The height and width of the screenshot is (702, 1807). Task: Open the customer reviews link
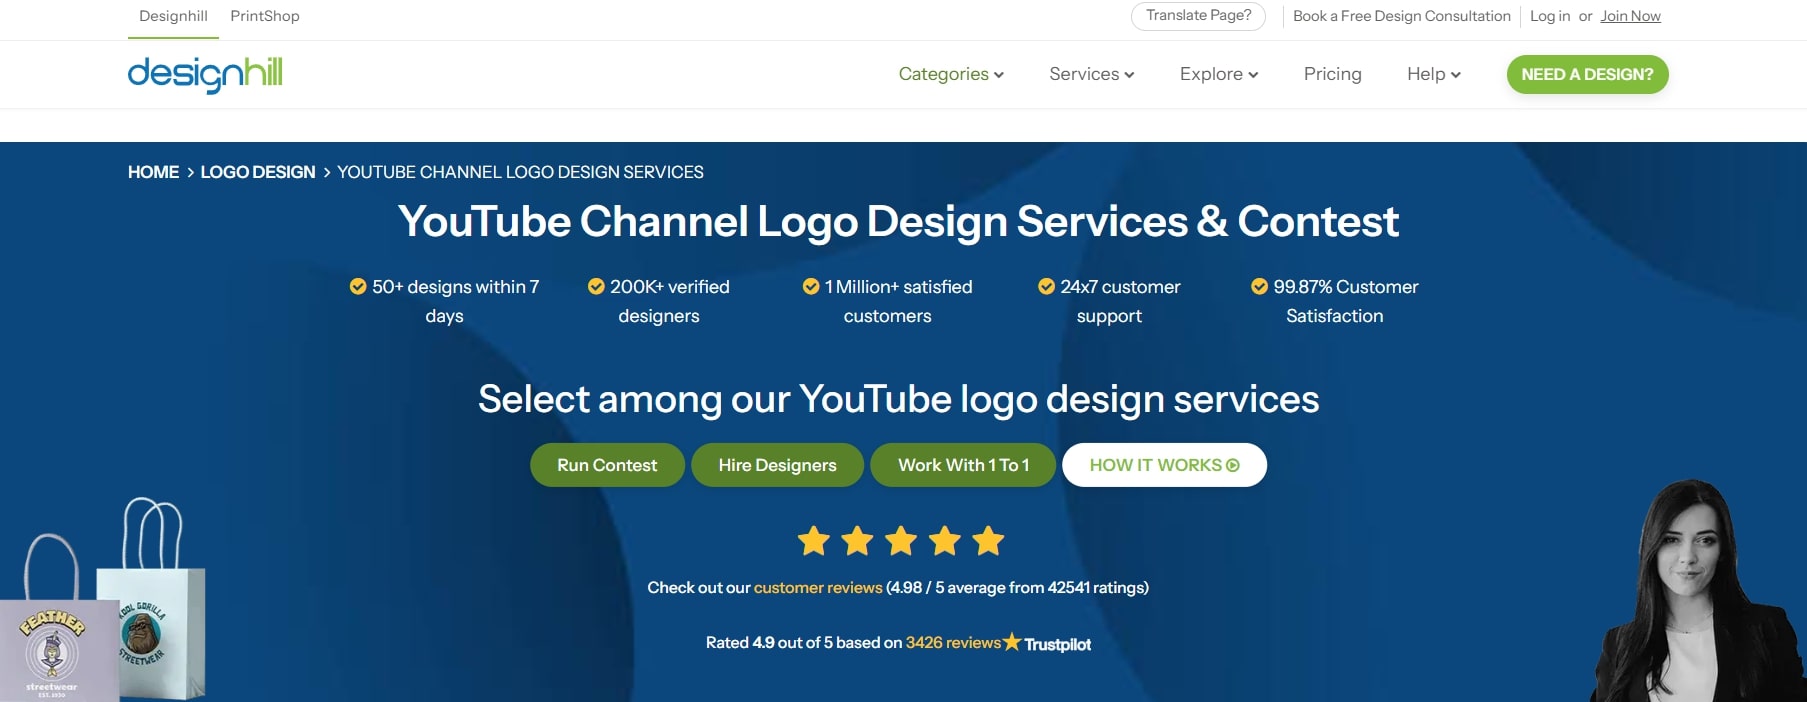pos(817,588)
